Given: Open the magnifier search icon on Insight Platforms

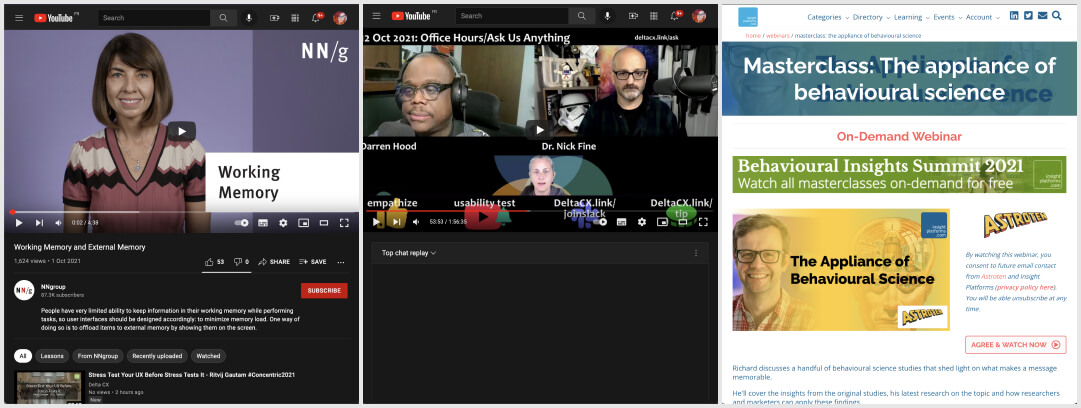Looking at the screenshot, I should [1057, 16].
